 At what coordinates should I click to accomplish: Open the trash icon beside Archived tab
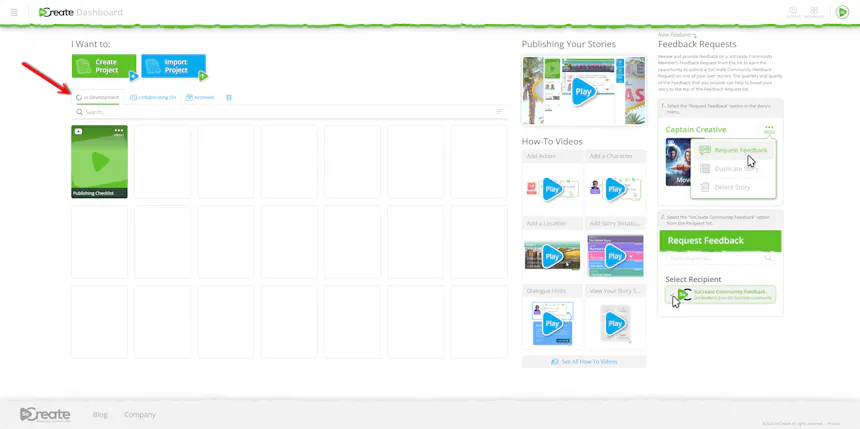(x=229, y=97)
